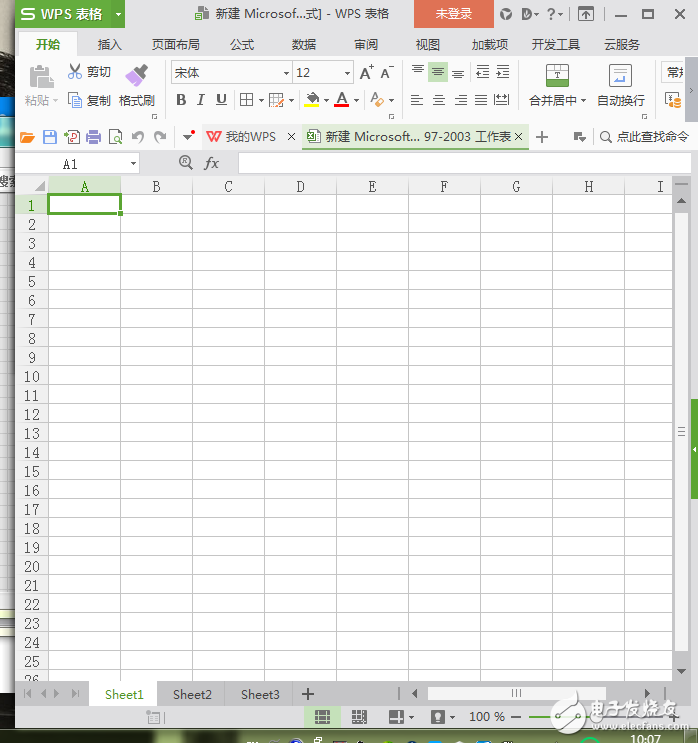Open file with the folder icon
The width and height of the screenshot is (698, 743).
(x=27, y=137)
